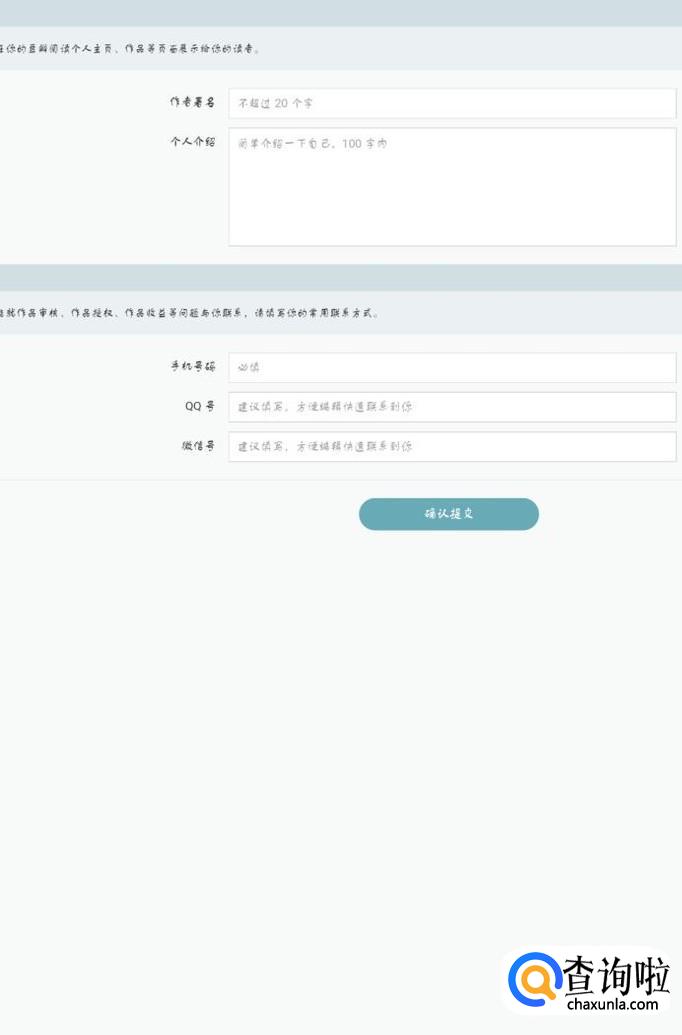Image resolution: width=682 pixels, height=1035 pixels.
Task: Click the description text about 常用联系方式
Action: tap(190, 313)
